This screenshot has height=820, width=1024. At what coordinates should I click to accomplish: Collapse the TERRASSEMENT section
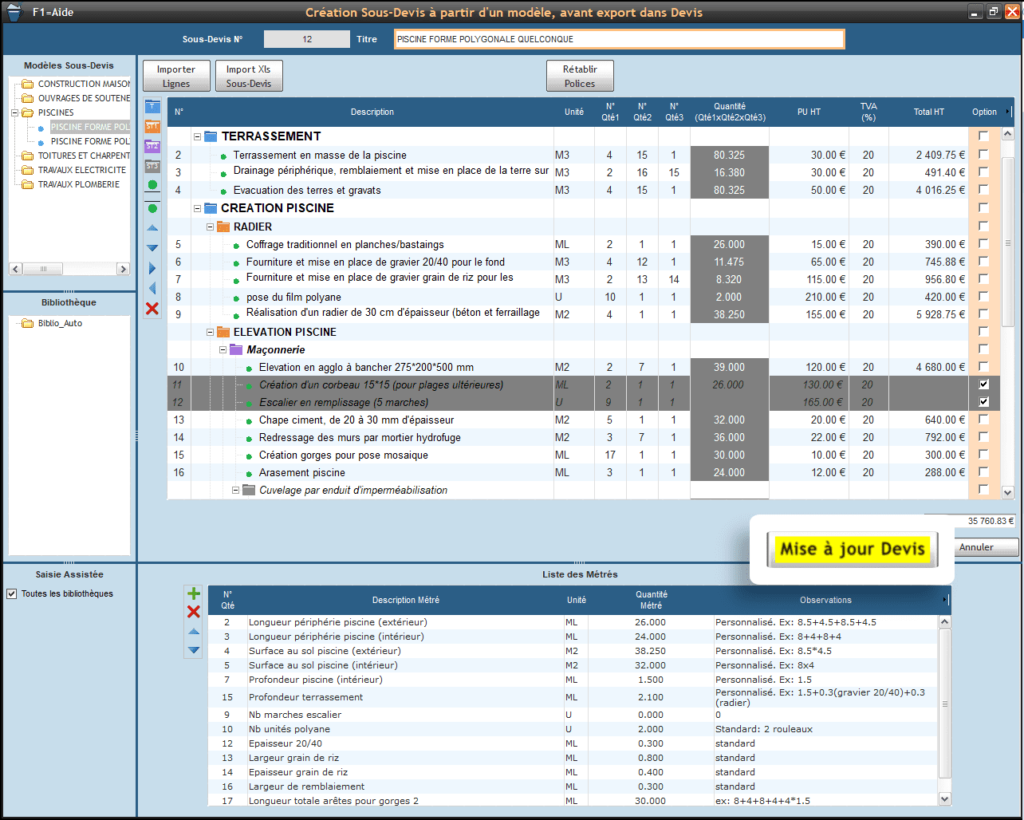197,136
